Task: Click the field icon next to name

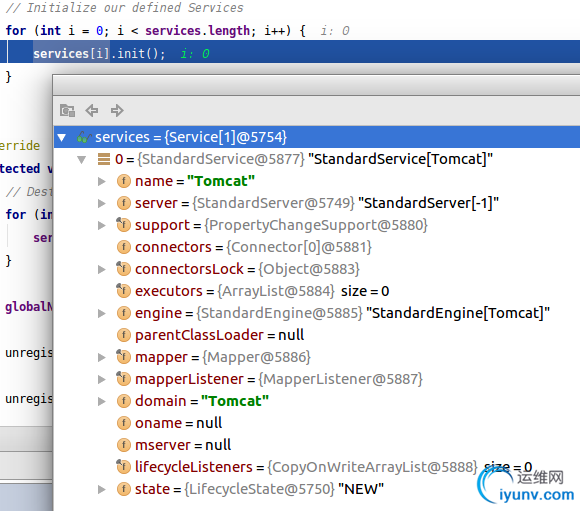Action: tap(124, 181)
